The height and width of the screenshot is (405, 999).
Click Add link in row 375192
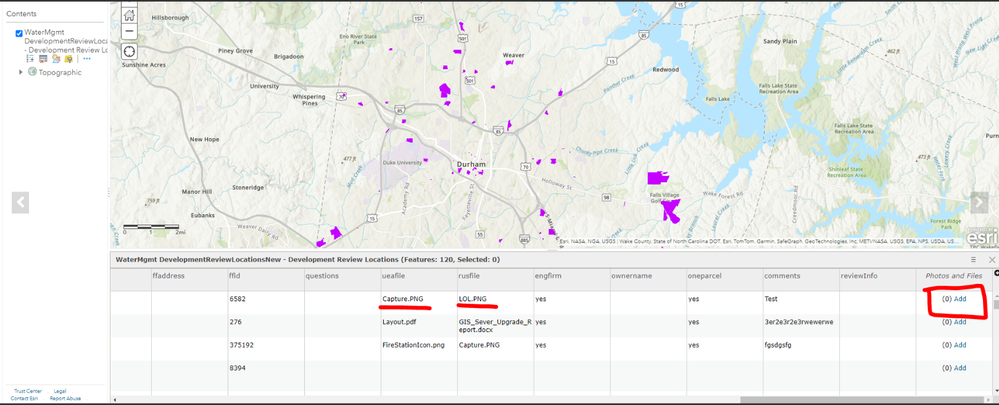(959, 345)
